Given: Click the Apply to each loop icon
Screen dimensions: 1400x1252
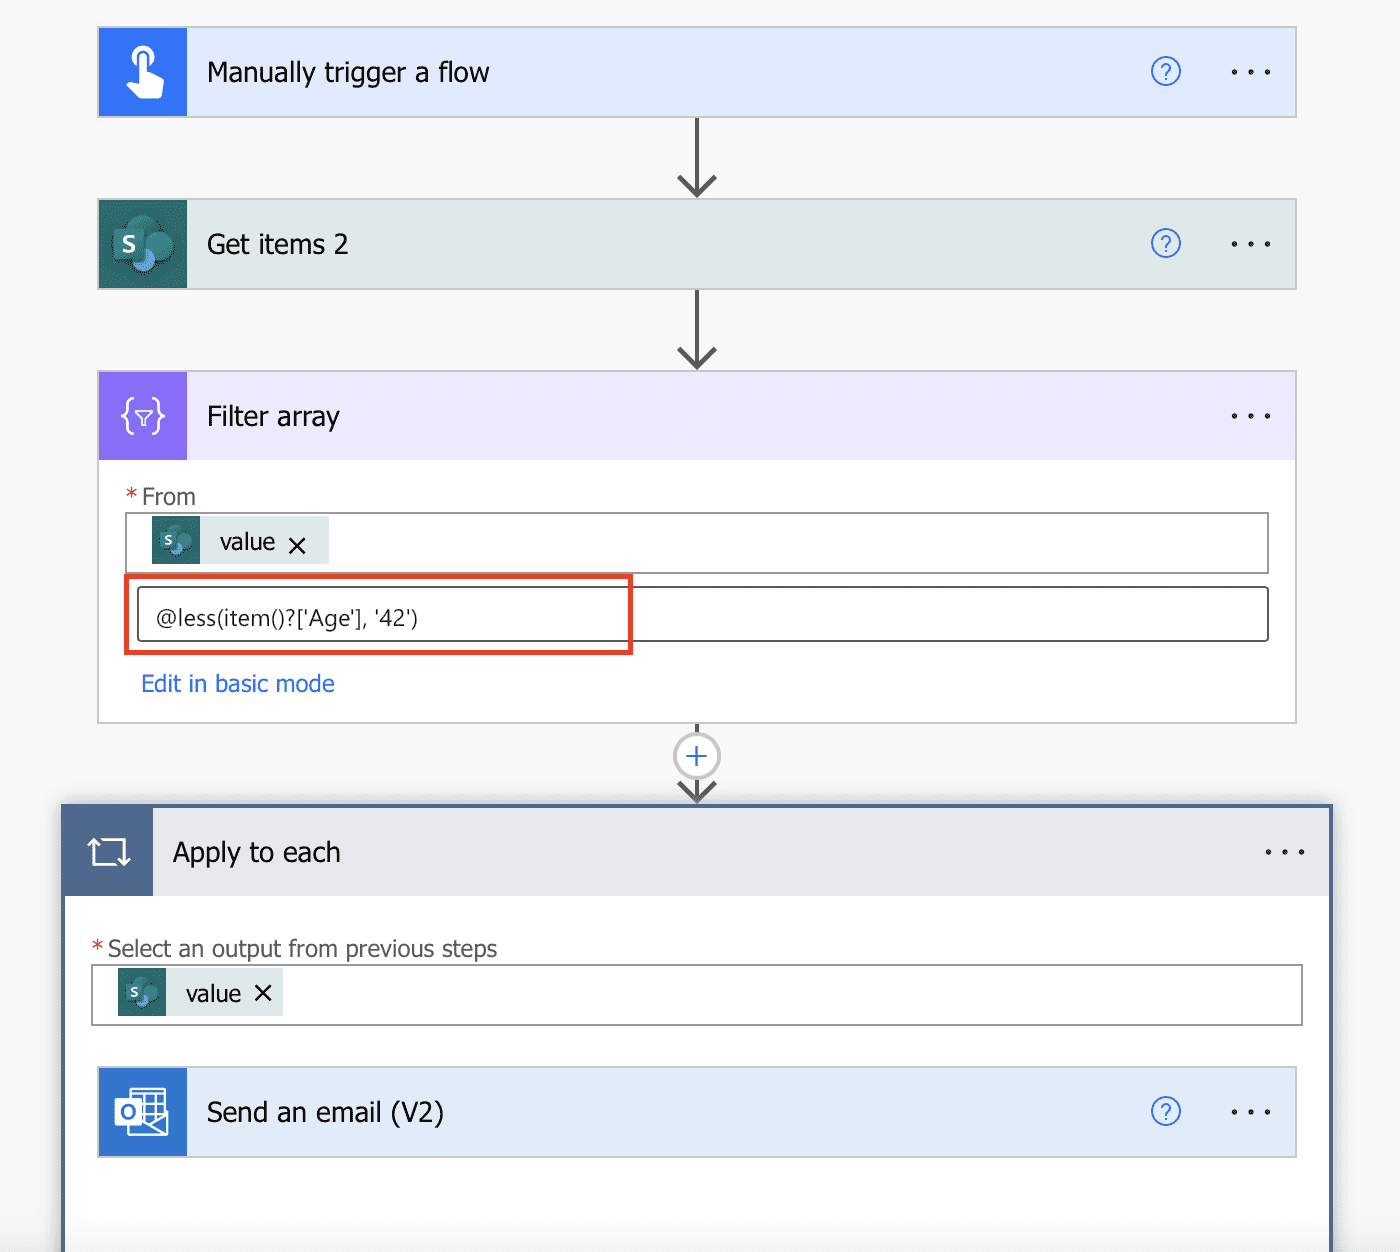Looking at the screenshot, I should tap(107, 851).
